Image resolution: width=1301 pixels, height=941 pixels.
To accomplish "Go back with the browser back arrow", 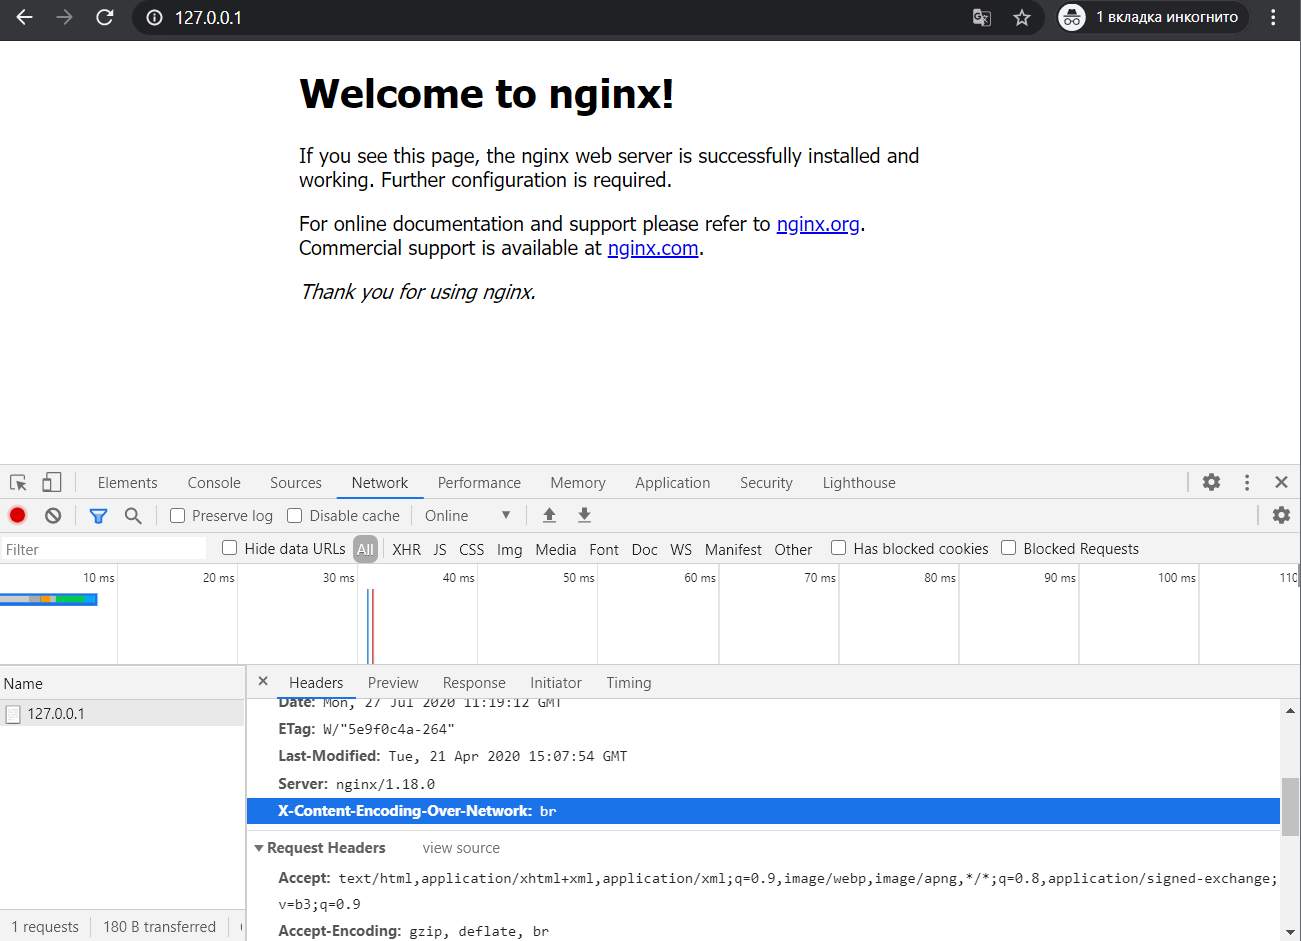I will tap(25, 17).
